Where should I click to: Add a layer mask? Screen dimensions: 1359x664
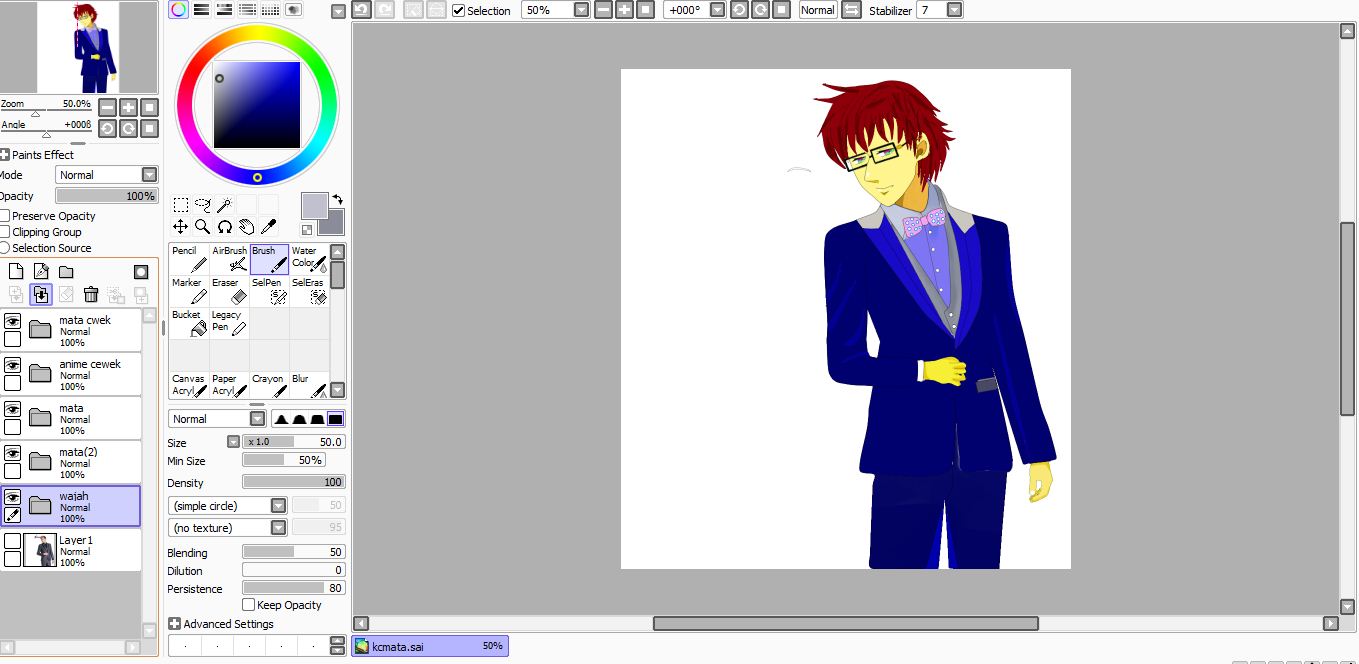pos(141,272)
